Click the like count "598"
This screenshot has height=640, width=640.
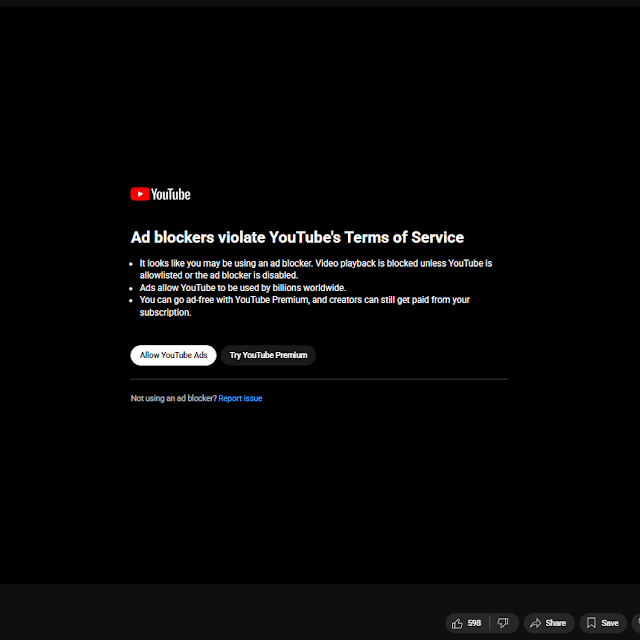[x=474, y=623]
